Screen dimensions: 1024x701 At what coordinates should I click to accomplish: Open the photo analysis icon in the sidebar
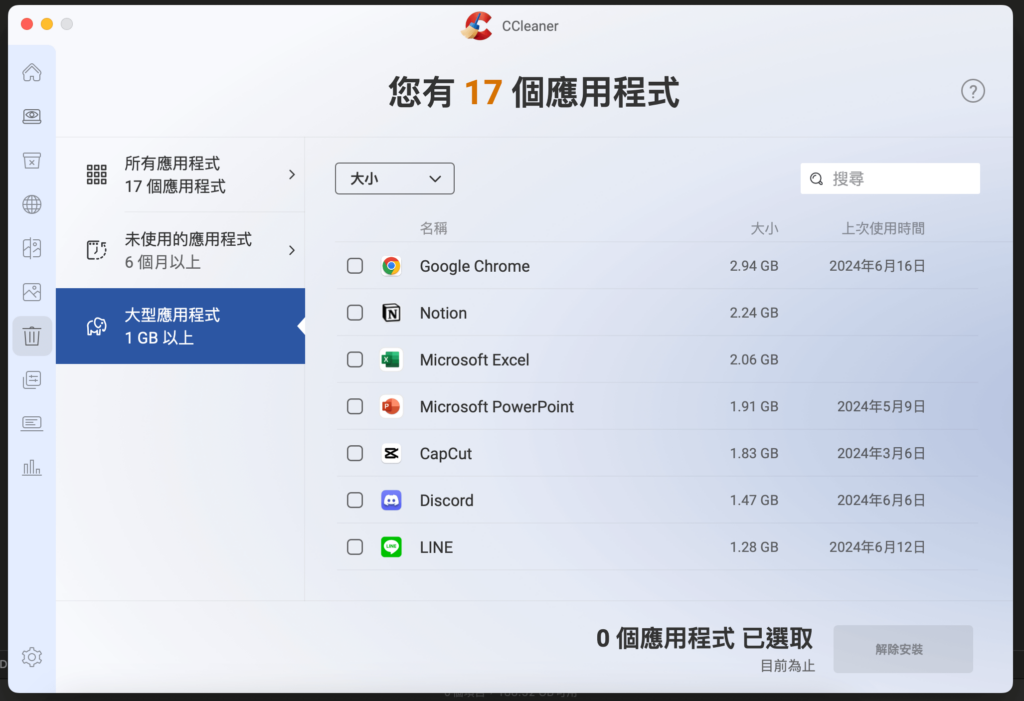click(31, 292)
